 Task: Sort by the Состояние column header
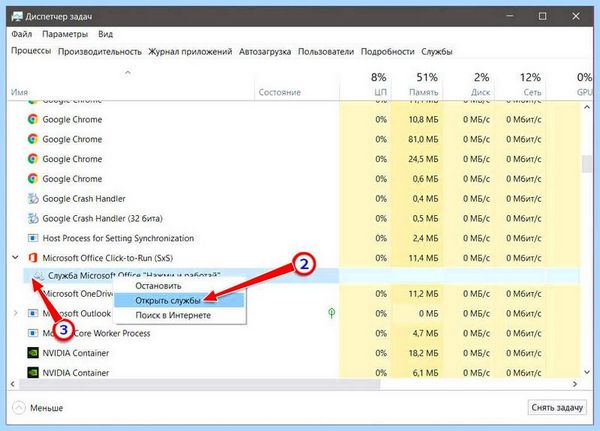coord(280,92)
